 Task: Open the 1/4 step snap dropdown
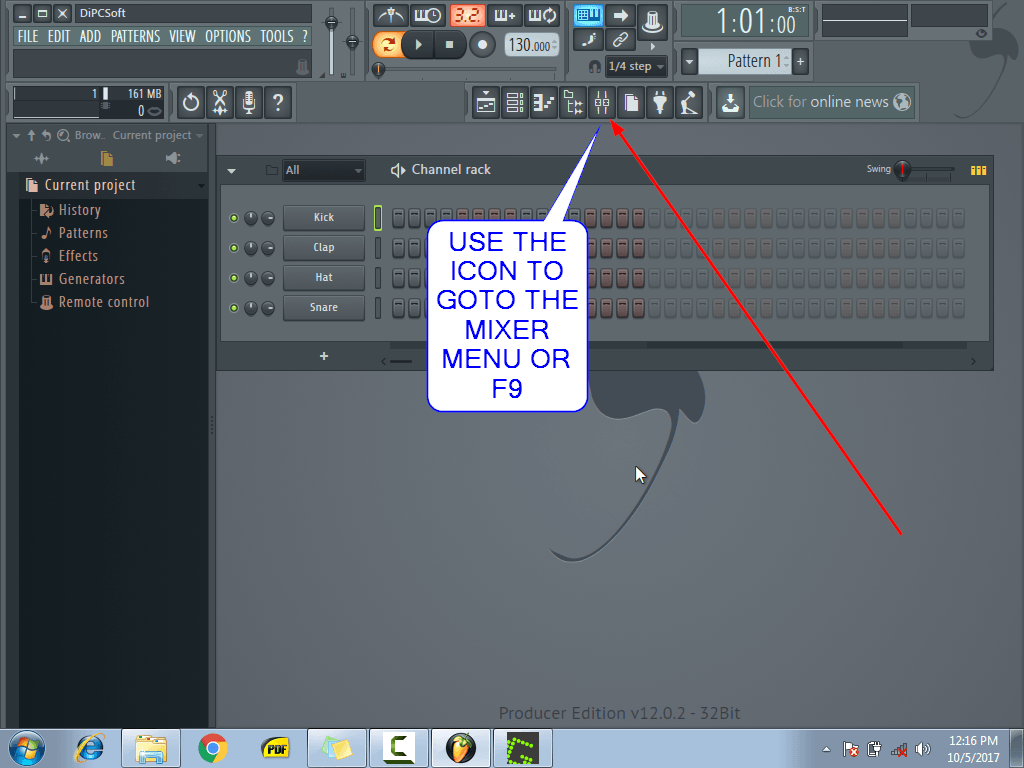[x=636, y=66]
